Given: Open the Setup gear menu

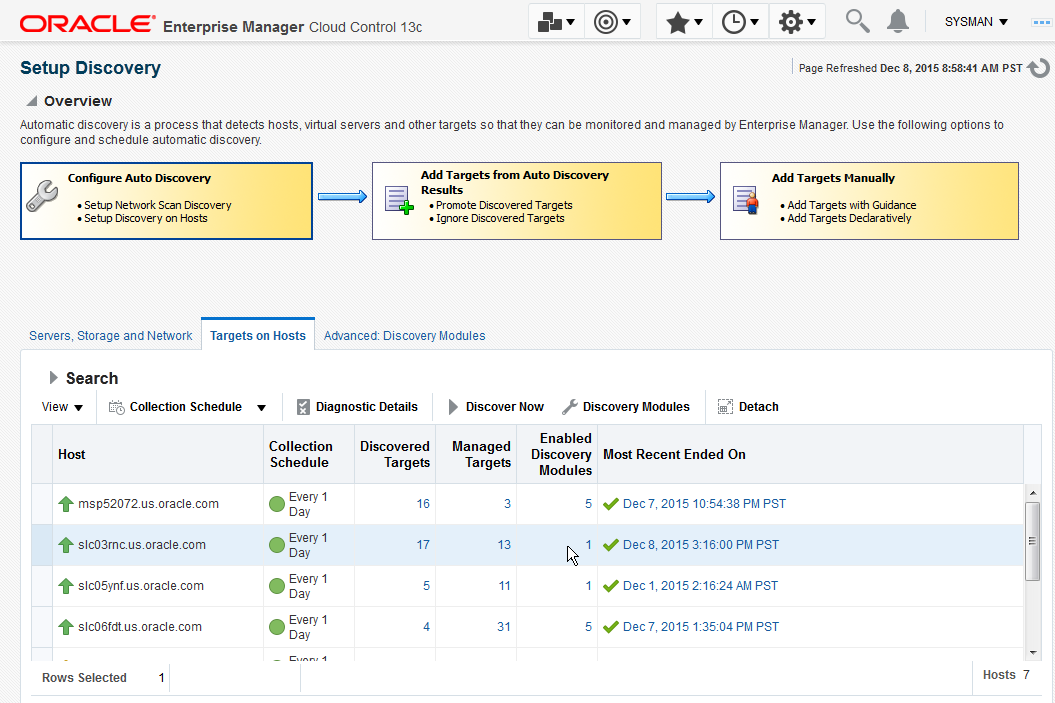Looking at the screenshot, I should click(x=797, y=21).
